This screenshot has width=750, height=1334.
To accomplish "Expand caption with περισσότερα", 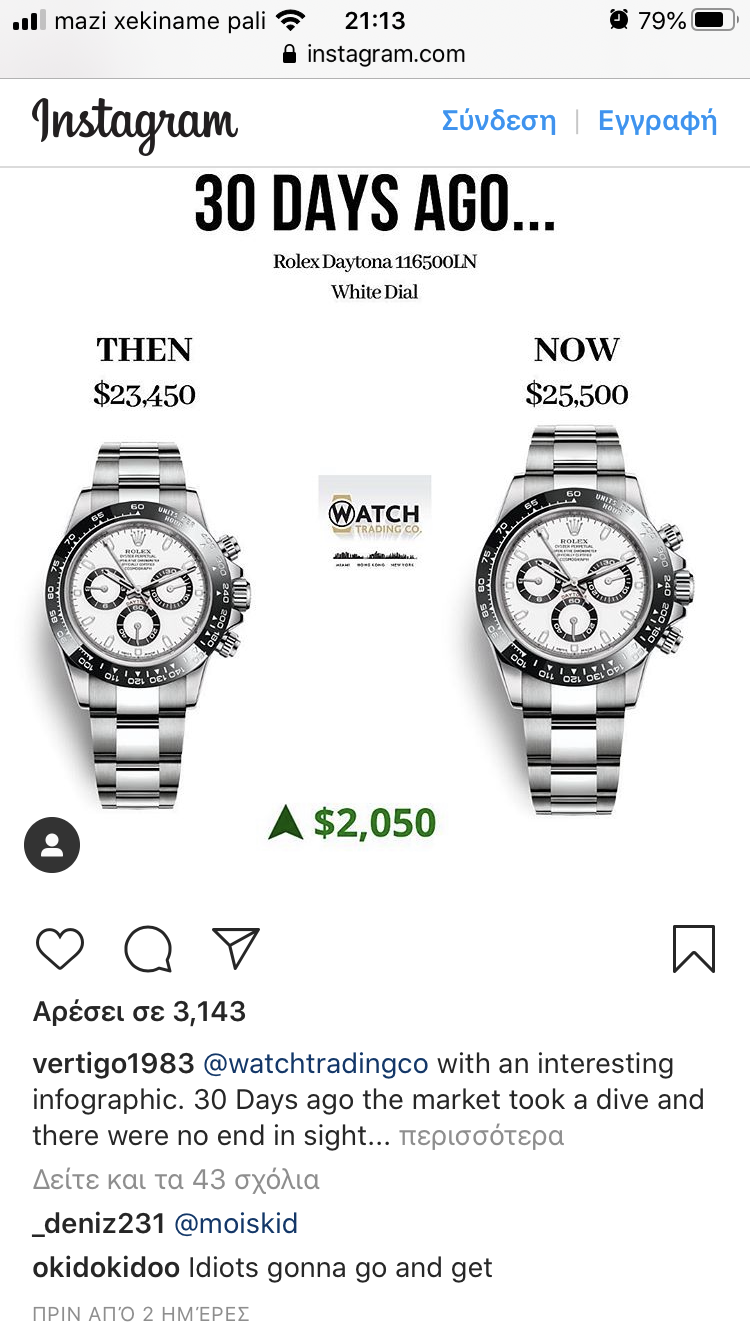I will [x=481, y=1136].
